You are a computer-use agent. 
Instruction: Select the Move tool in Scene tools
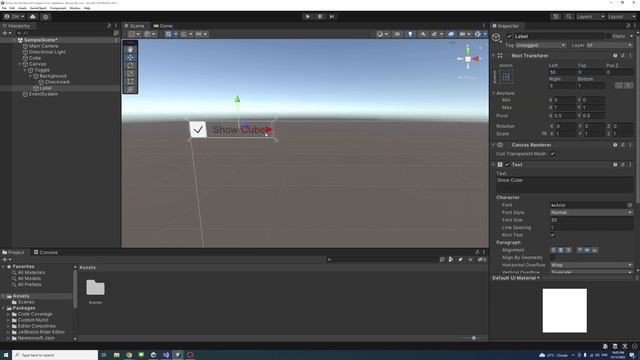tap(130, 58)
